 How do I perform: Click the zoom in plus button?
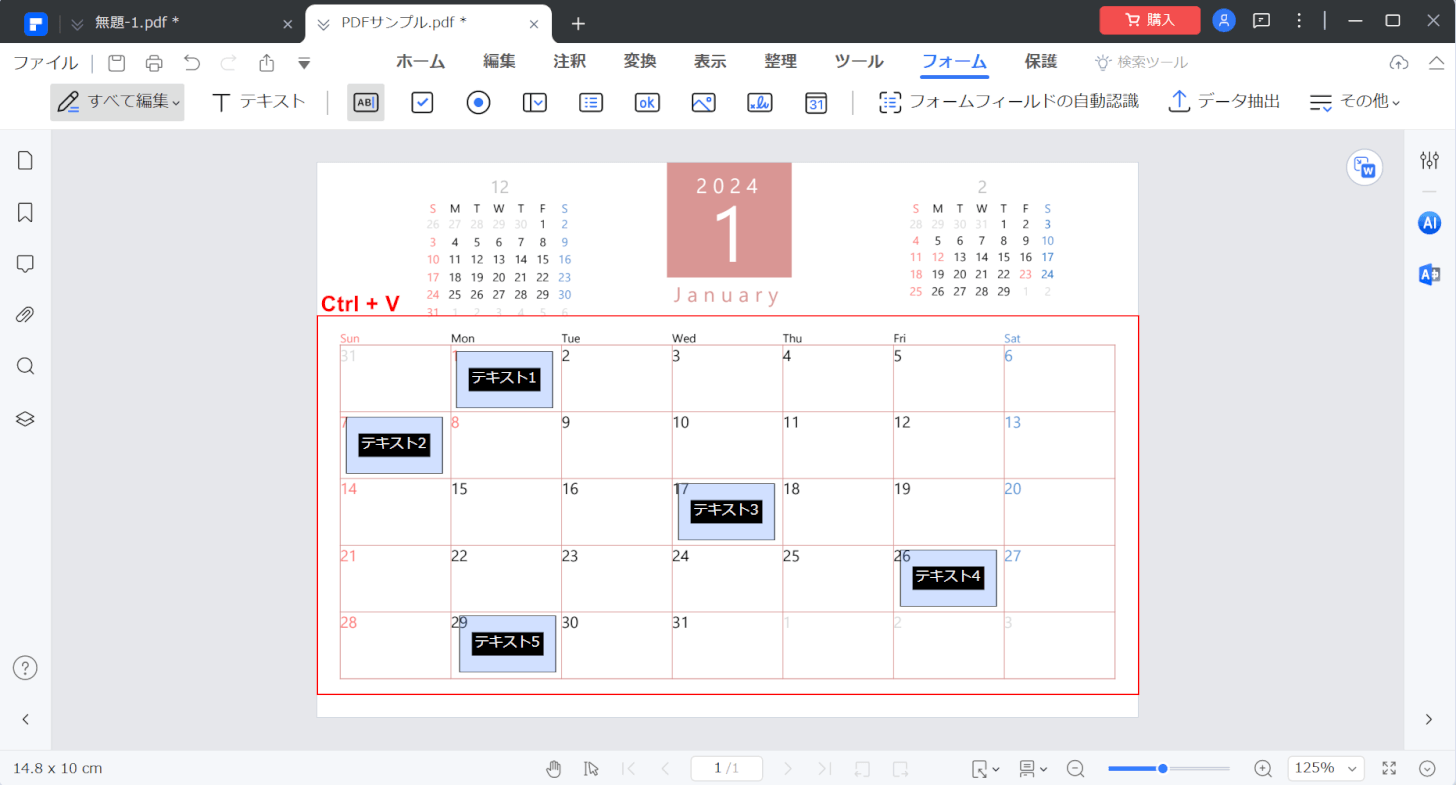(1263, 768)
